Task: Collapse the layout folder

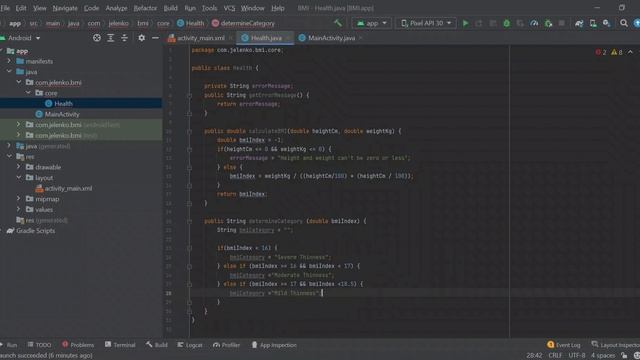Action: coord(18,177)
